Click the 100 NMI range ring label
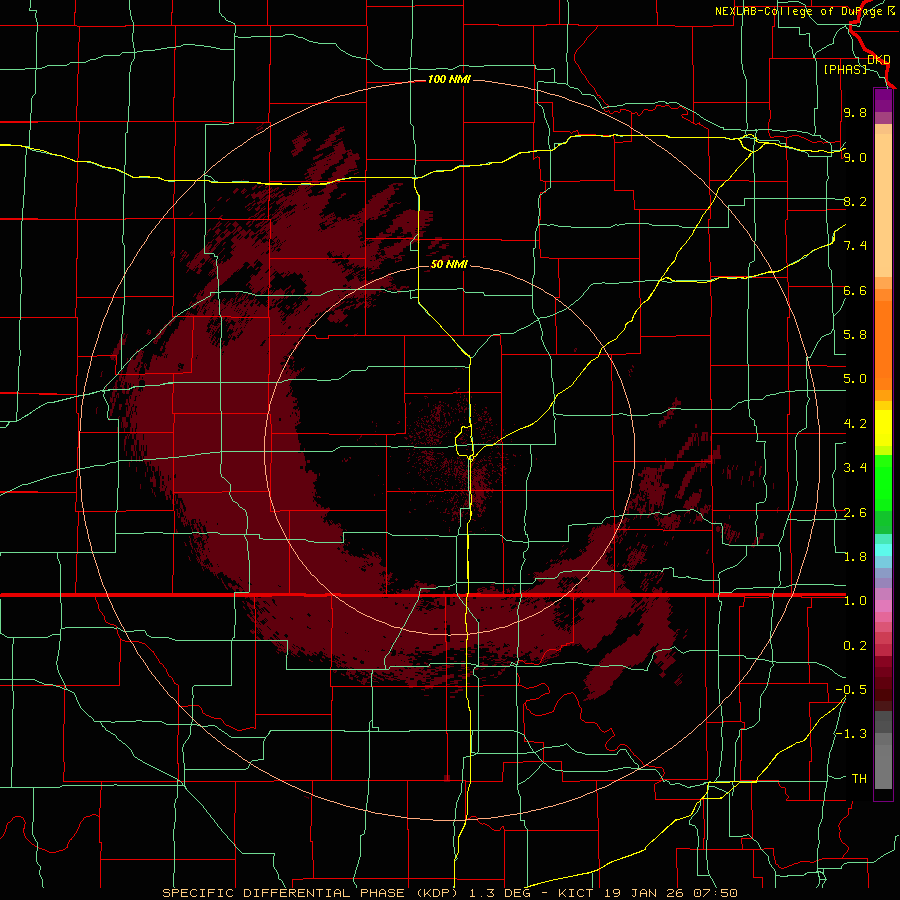The image size is (900, 900). pyautogui.click(x=449, y=79)
